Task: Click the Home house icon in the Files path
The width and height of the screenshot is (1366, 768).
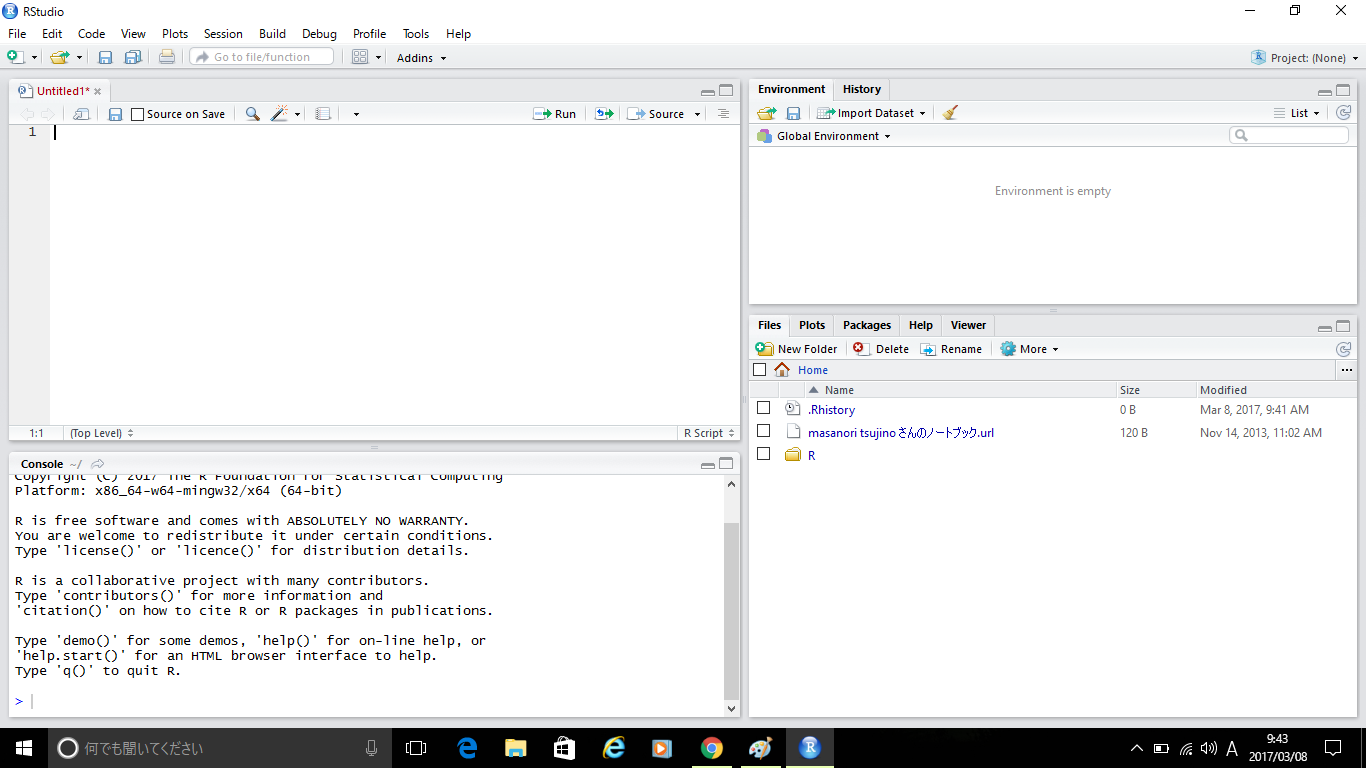Action: tap(782, 370)
